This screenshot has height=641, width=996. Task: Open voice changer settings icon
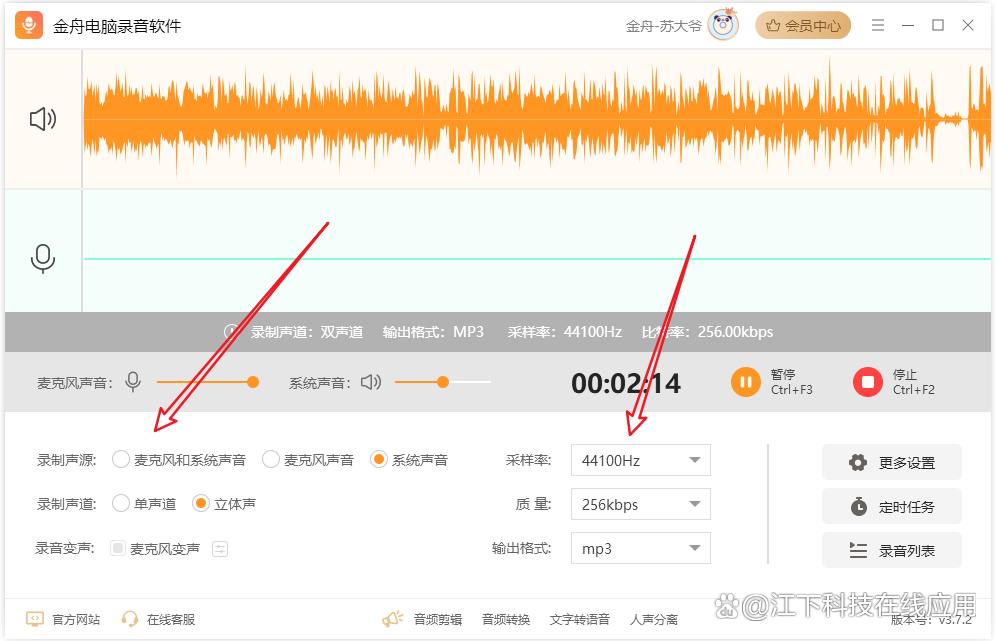point(220,548)
